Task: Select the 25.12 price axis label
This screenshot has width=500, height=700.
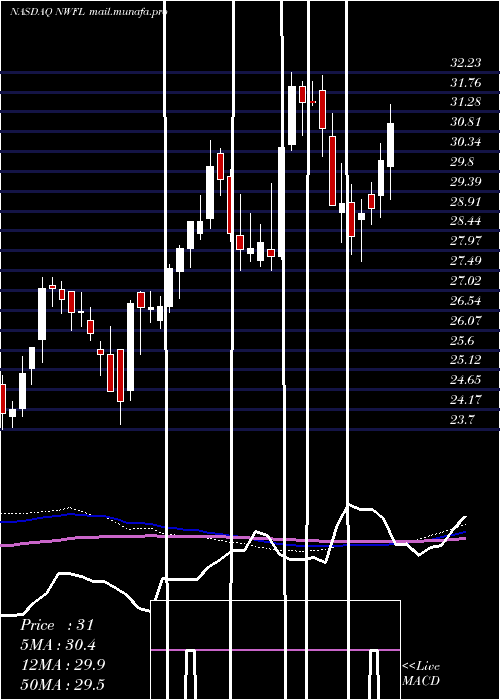Action: [x=466, y=360]
